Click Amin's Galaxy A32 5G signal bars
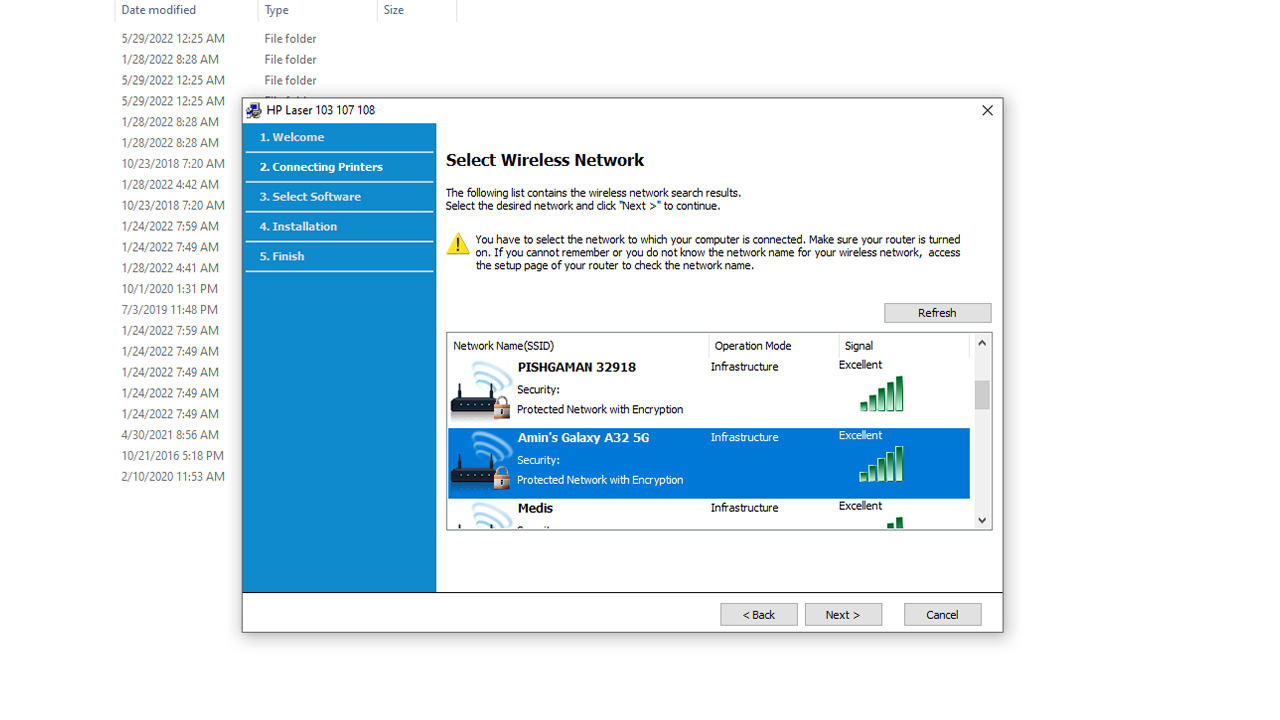 click(881, 464)
